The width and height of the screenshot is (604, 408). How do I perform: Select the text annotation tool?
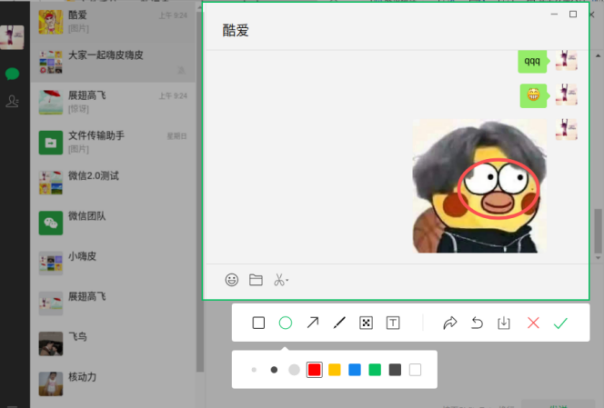click(393, 323)
